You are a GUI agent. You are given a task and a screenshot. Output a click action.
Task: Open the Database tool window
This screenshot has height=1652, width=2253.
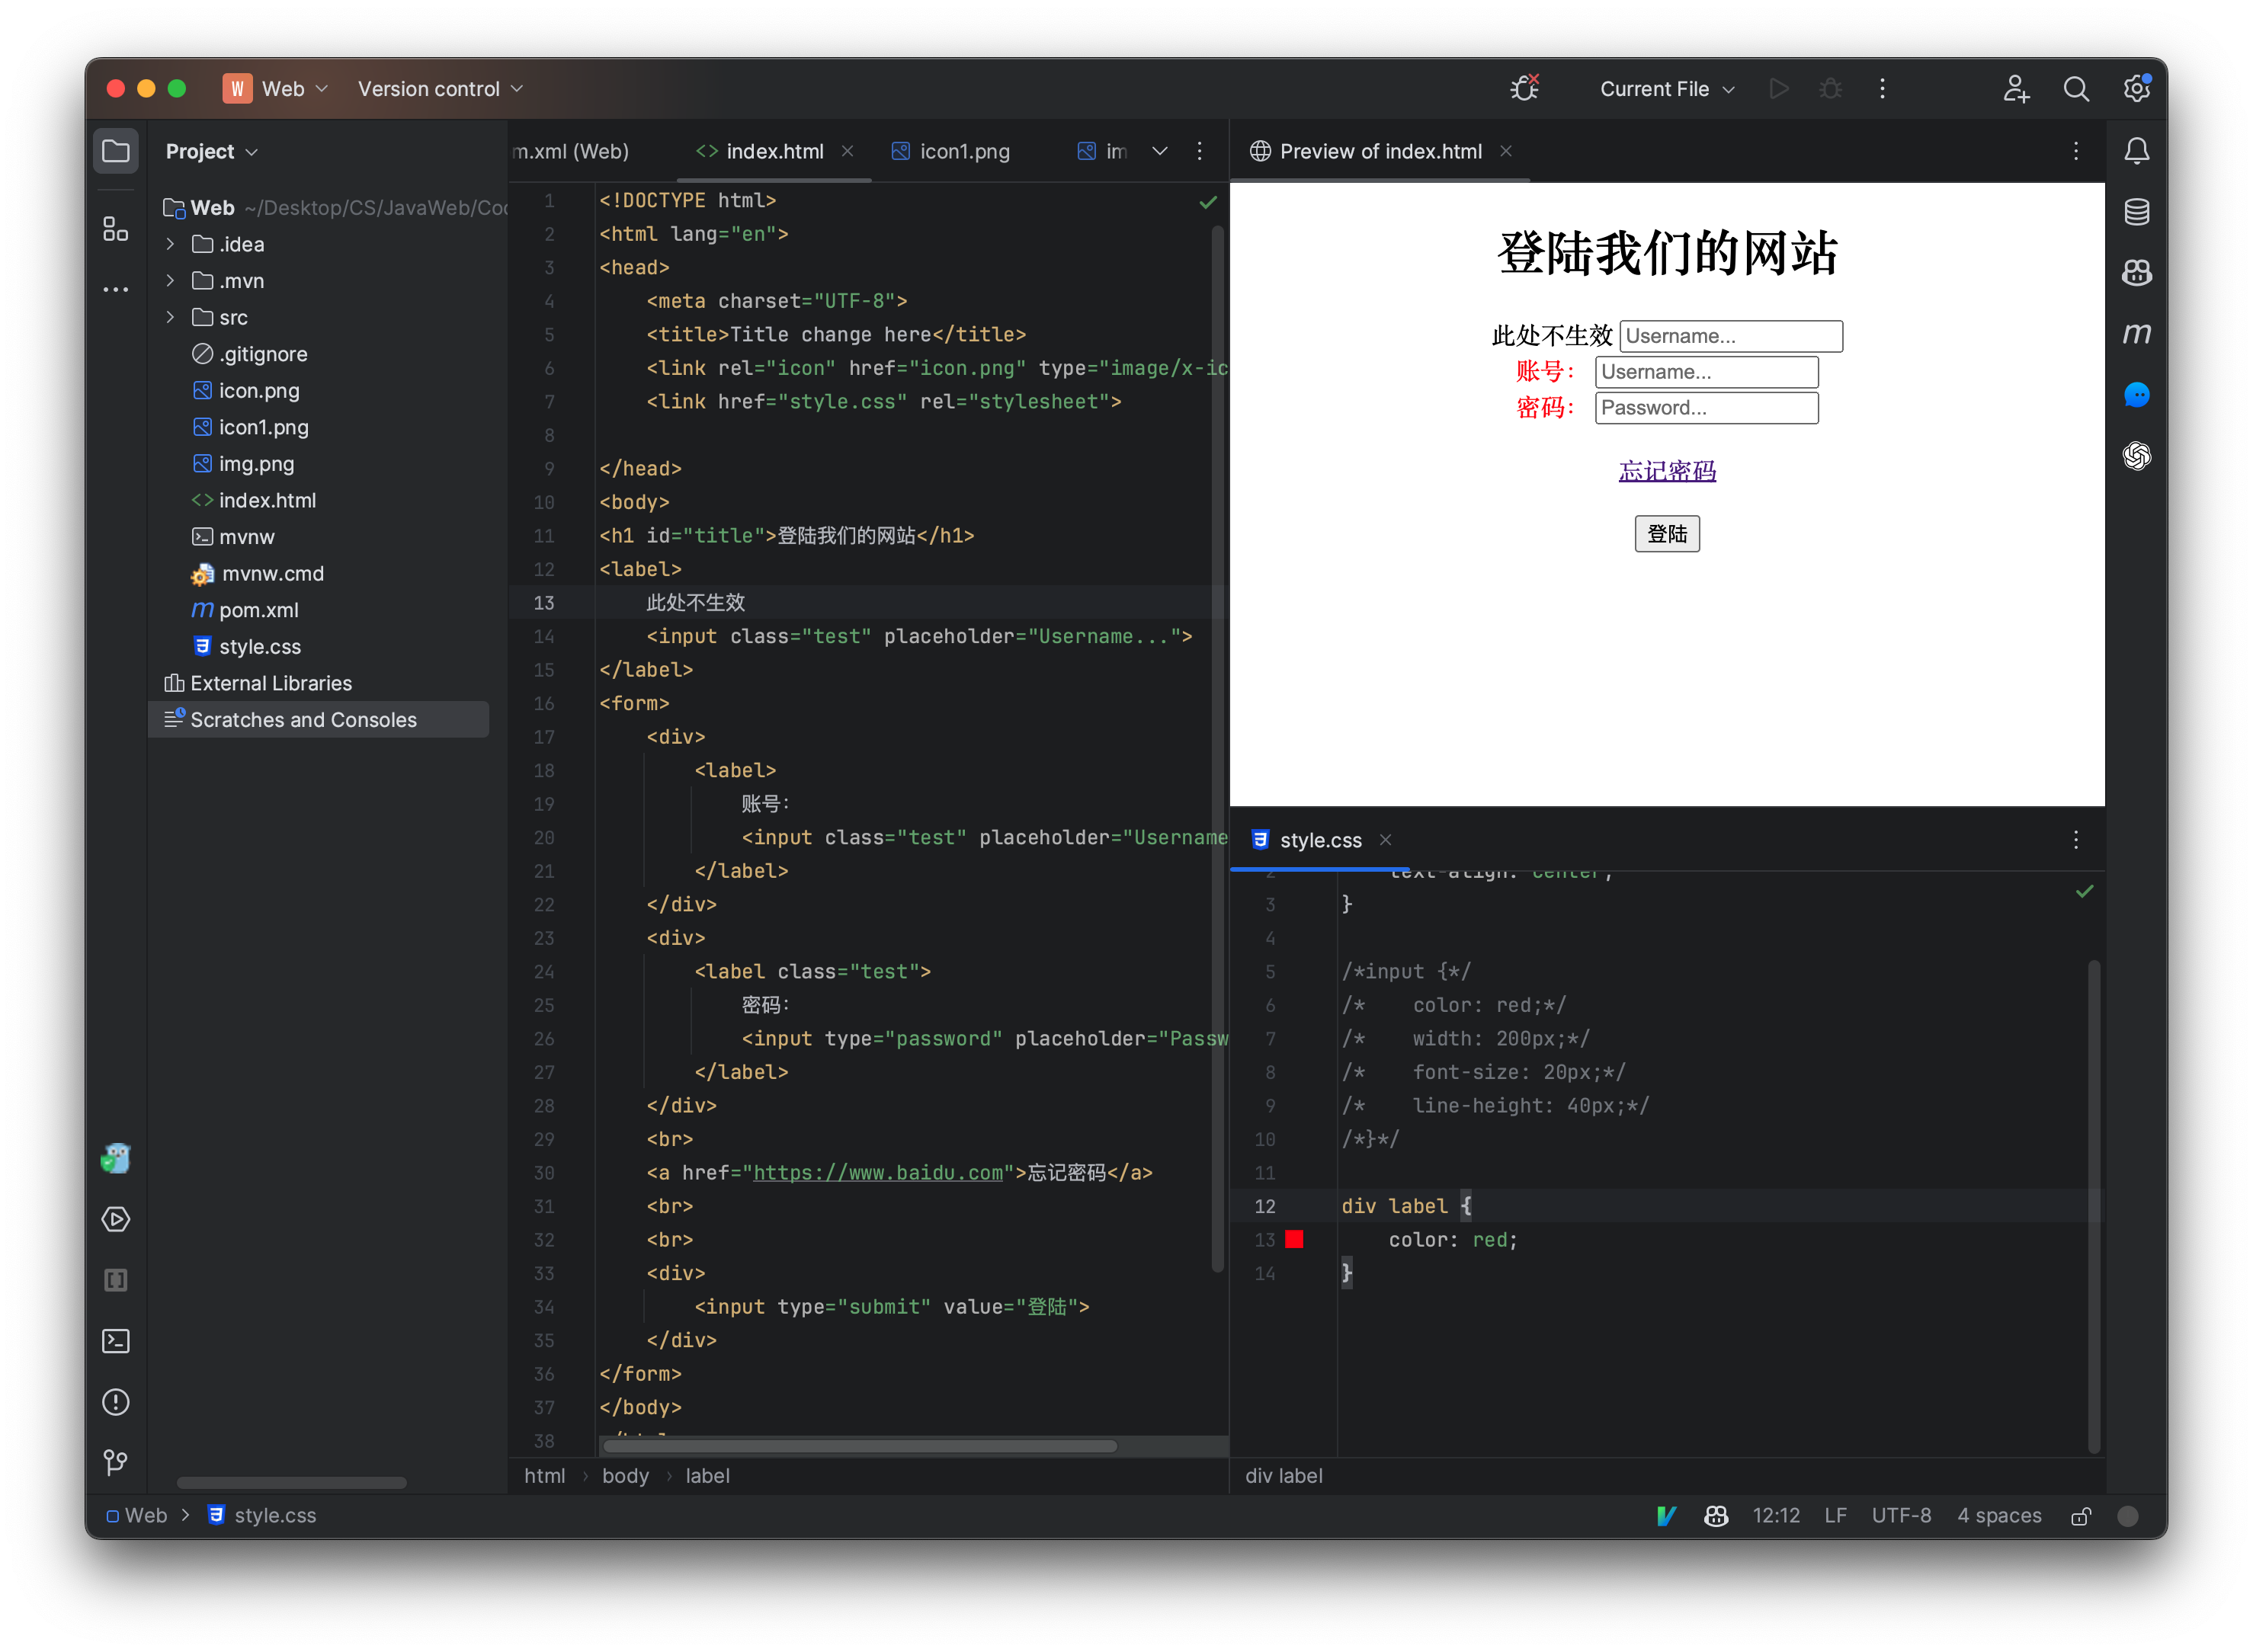(2137, 211)
